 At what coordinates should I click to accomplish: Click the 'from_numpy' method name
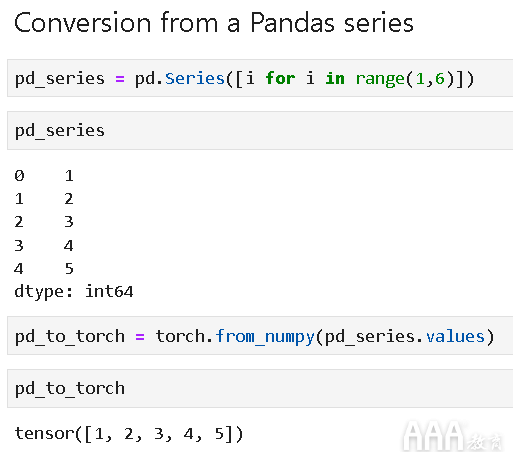tap(265, 337)
